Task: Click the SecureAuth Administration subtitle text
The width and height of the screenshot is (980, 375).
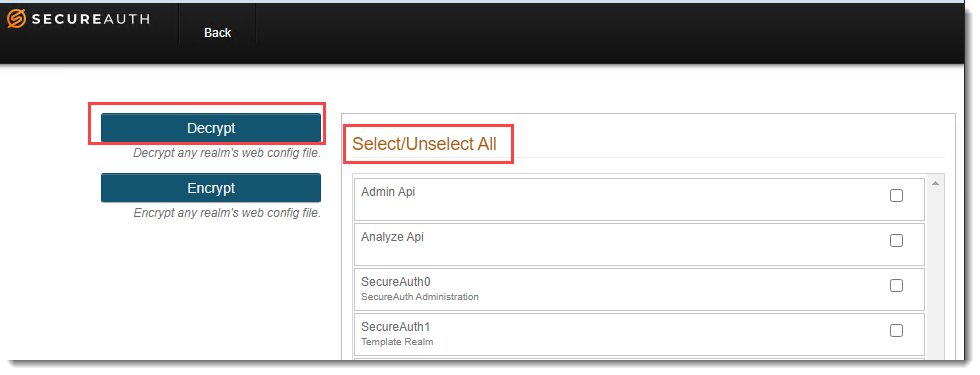Action: [420, 297]
